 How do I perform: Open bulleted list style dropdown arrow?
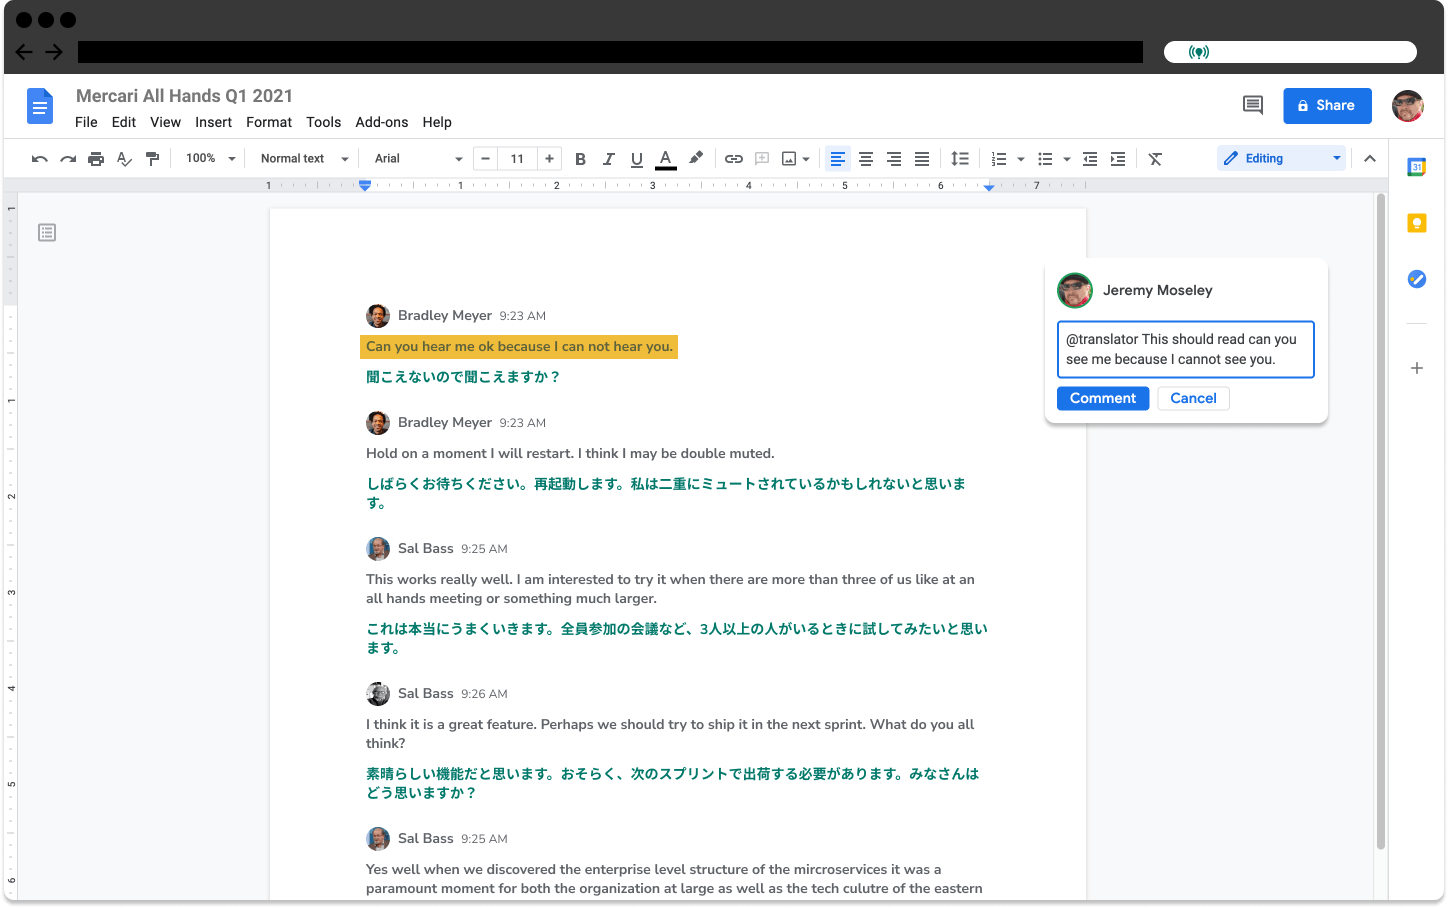pos(1067,159)
